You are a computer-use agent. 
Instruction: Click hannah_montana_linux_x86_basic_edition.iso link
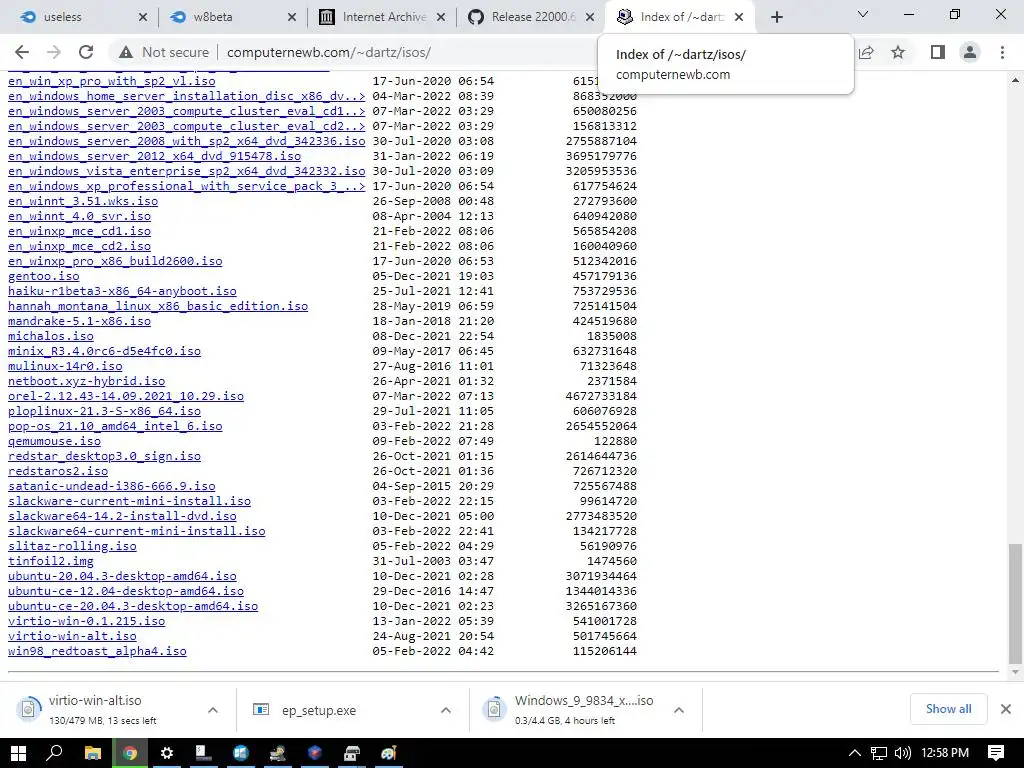(158, 306)
